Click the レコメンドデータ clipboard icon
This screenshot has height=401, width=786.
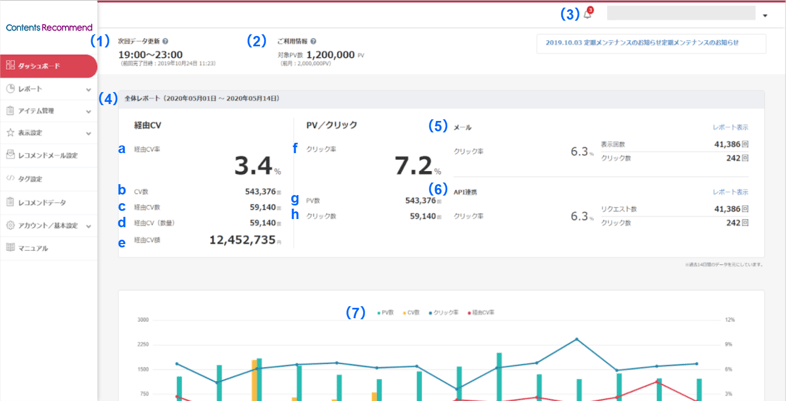[x=11, y=202]
